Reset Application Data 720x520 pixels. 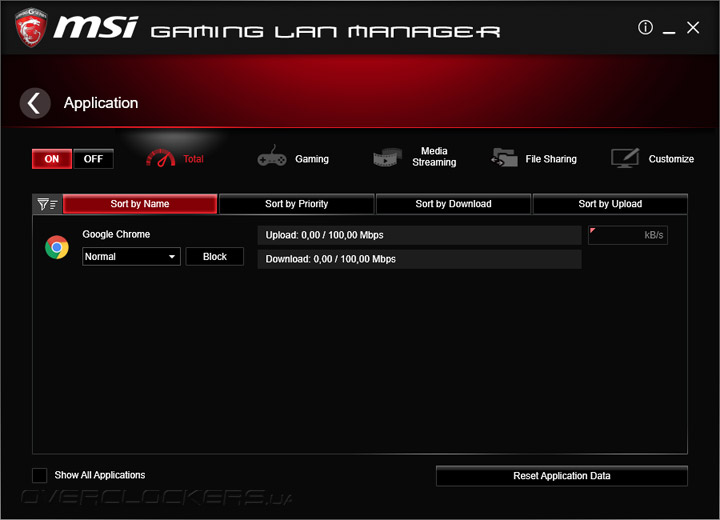562,476
